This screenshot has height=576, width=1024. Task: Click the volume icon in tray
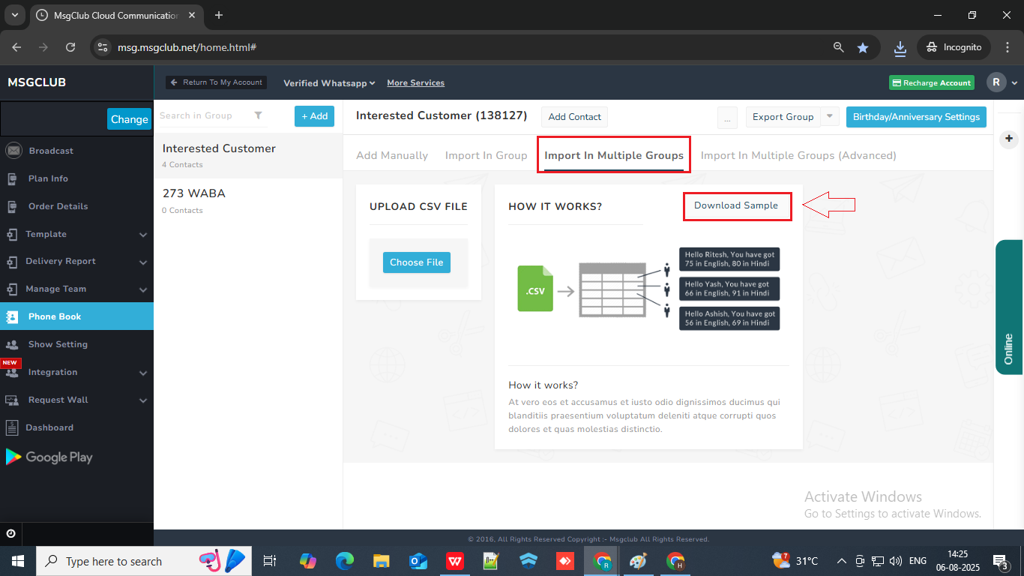coord(895,561)
